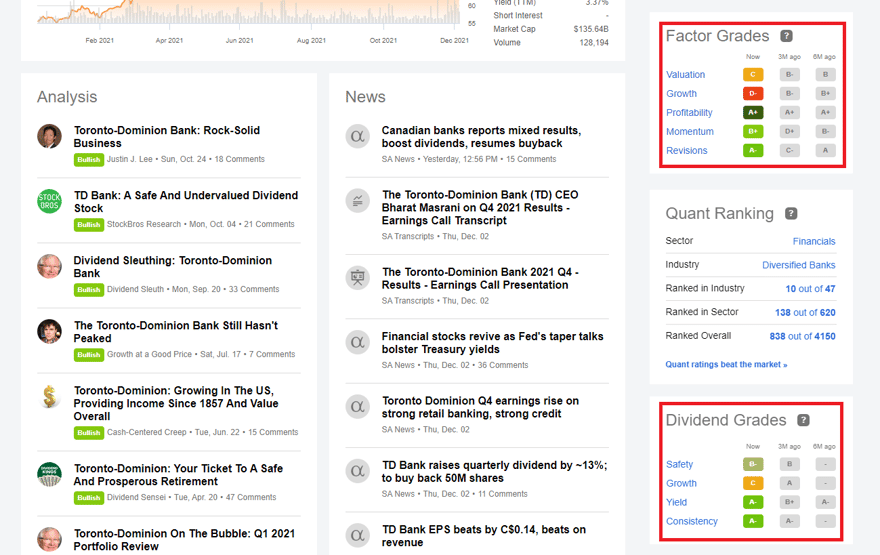This screenshot has height=555, width=880.
Task: Click the News section heading
Action: 365,97
